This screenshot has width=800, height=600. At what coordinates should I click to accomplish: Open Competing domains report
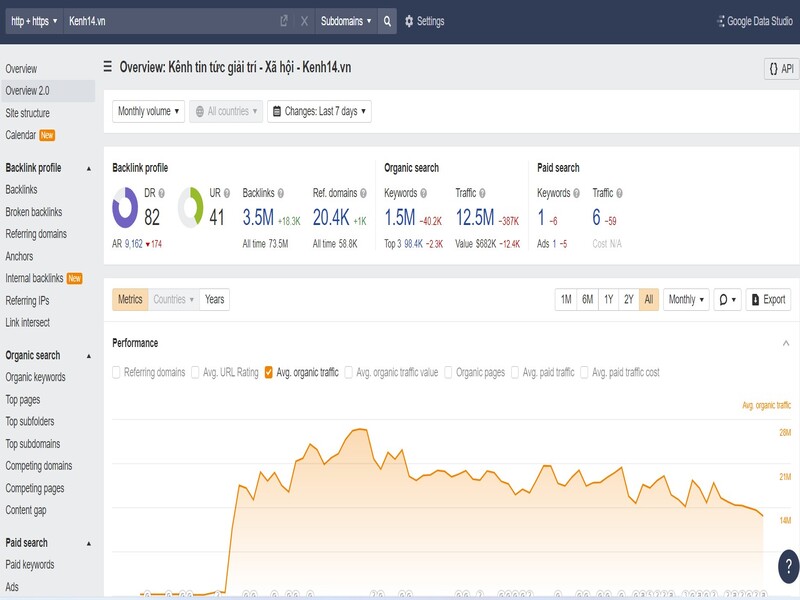(x=39, y=466)
